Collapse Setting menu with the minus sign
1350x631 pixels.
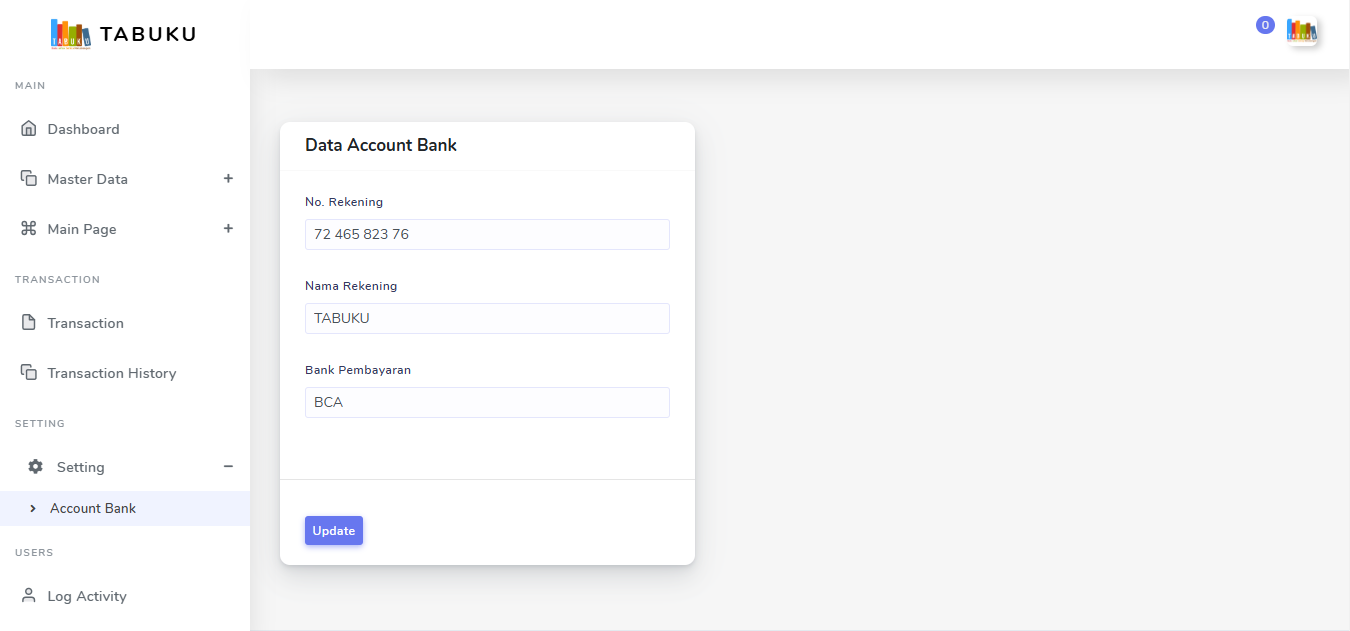[228, 467]
